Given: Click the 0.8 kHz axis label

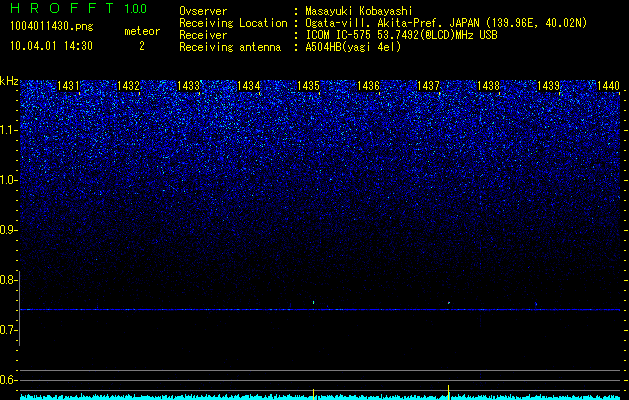Looking at the screenshot, I should tap(7, 280).
